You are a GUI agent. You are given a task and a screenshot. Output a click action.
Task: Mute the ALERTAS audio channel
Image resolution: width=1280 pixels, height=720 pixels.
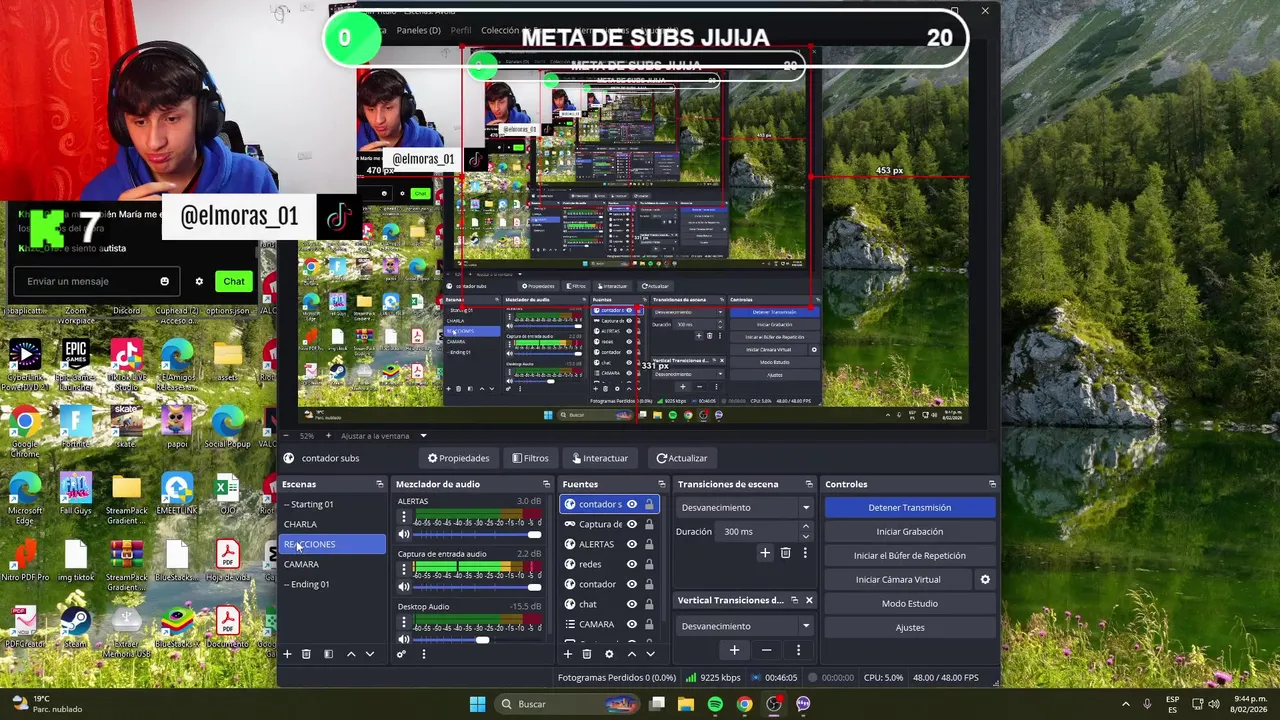(x=404, y=534)
